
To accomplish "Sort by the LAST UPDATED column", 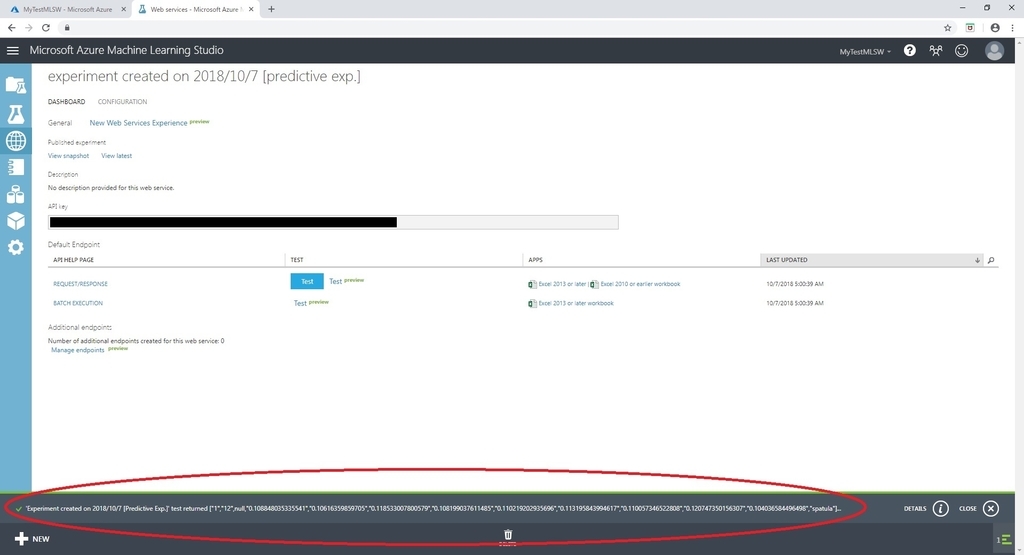I will pyautogui.click(x=871, y=260).
